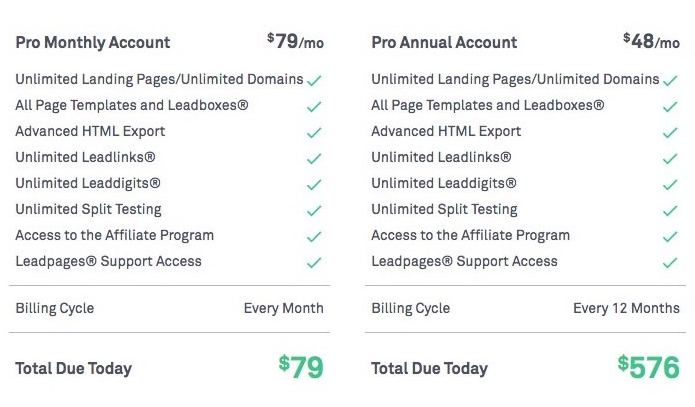Select the Pro Monthly Account heading
695x407 pixels.
(93, 43)
